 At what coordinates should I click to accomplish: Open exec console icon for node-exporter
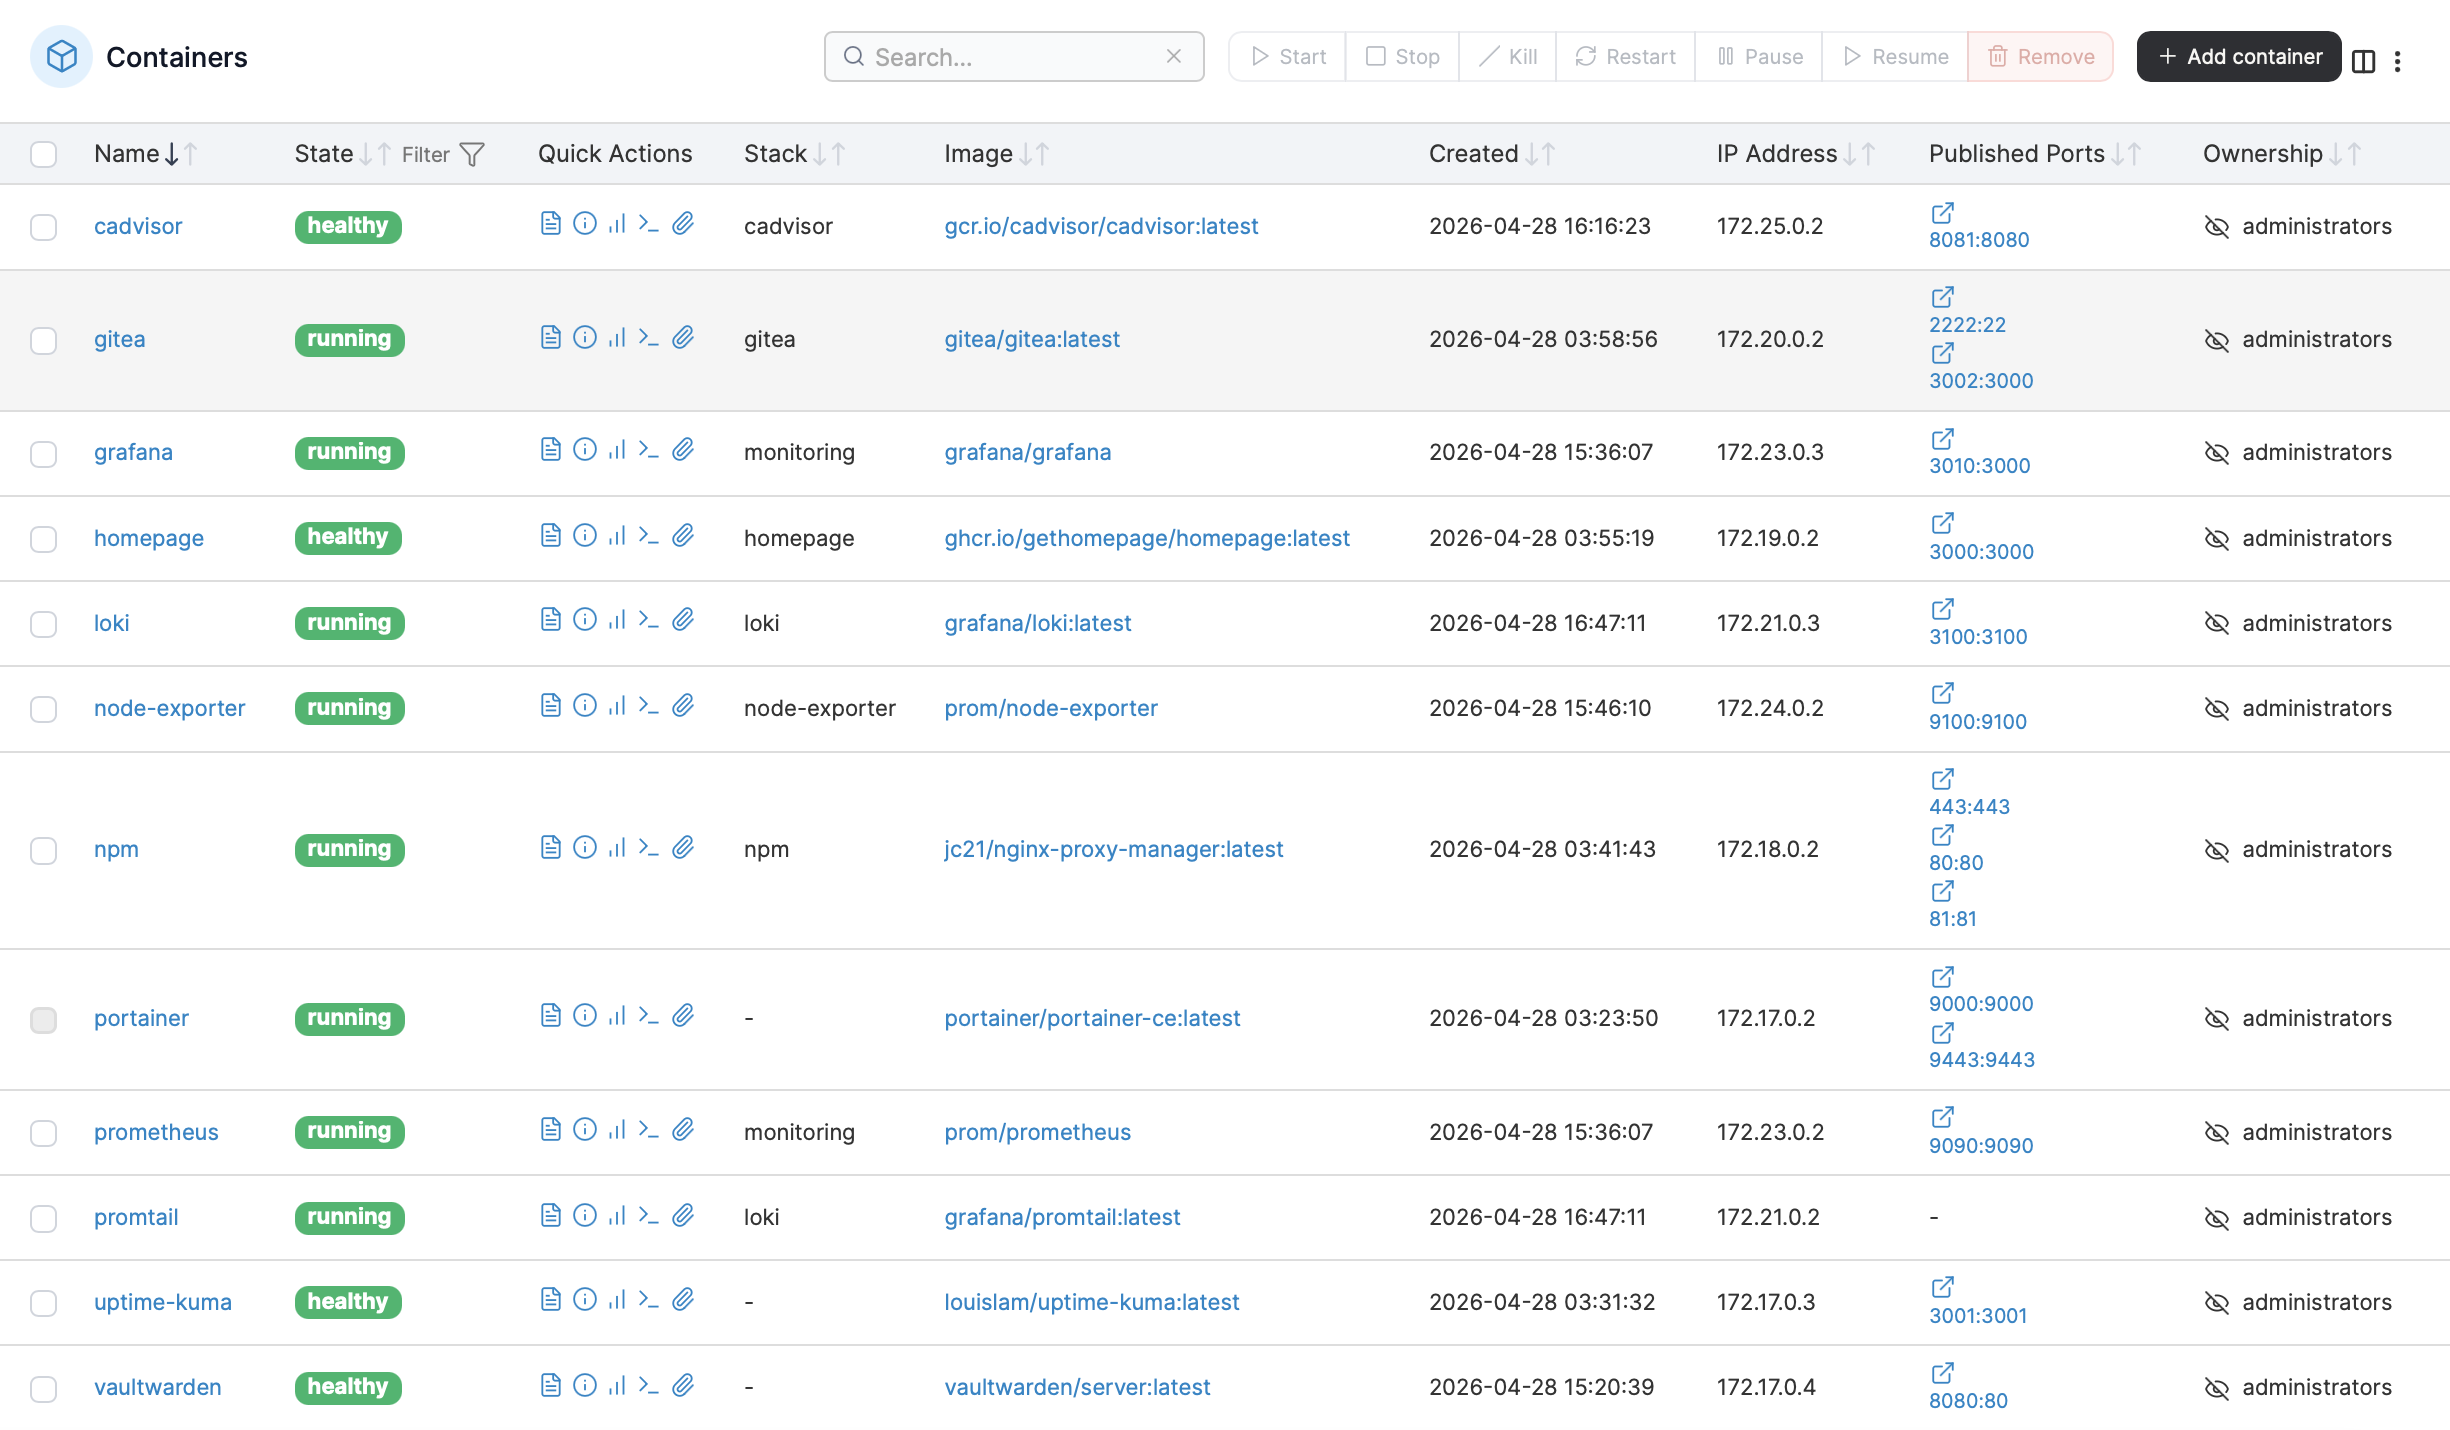click(x=649, y=705)
